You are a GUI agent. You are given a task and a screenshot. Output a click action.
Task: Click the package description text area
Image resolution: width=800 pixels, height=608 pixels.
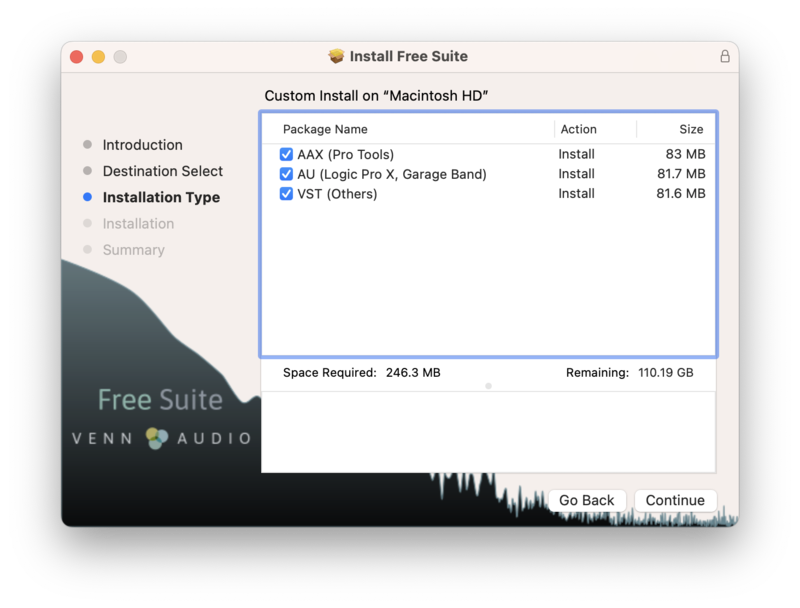pyautogui.click(x=488, y=430)
